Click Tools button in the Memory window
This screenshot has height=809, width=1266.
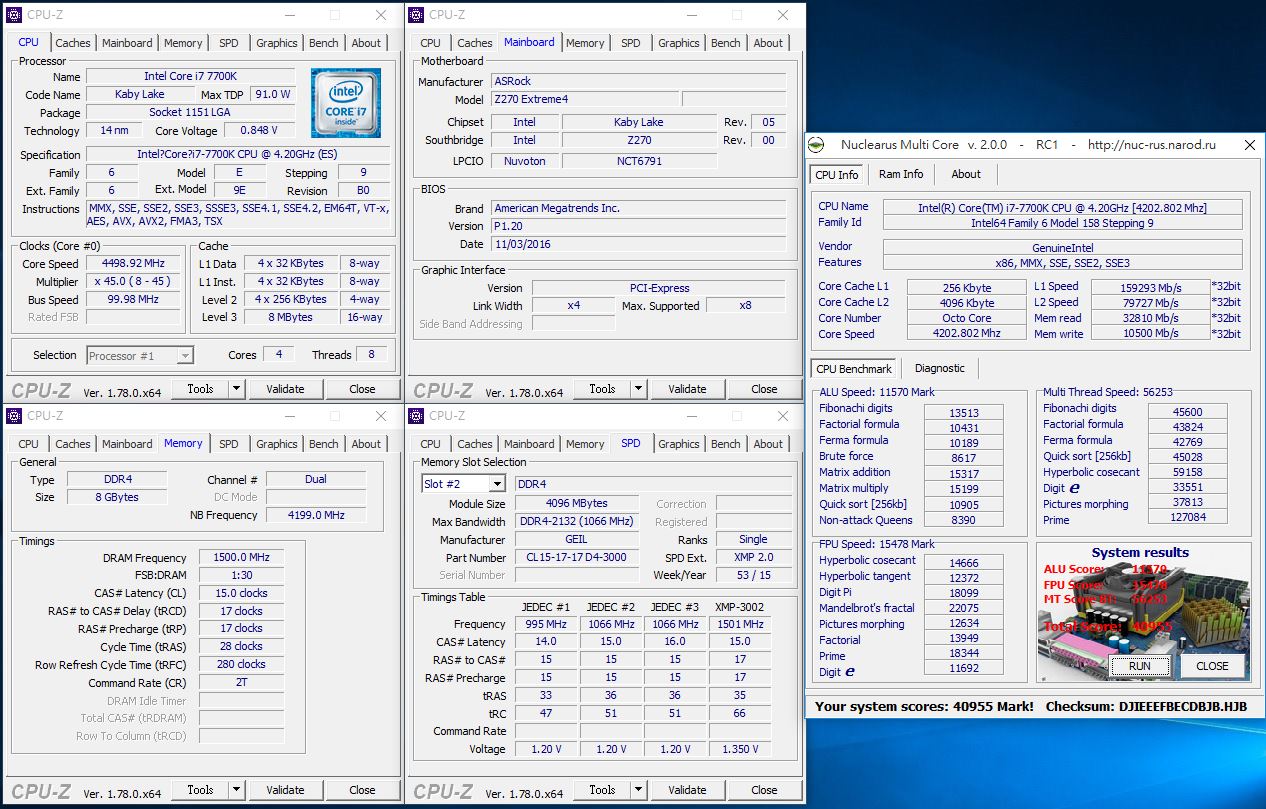pos(200,790)
